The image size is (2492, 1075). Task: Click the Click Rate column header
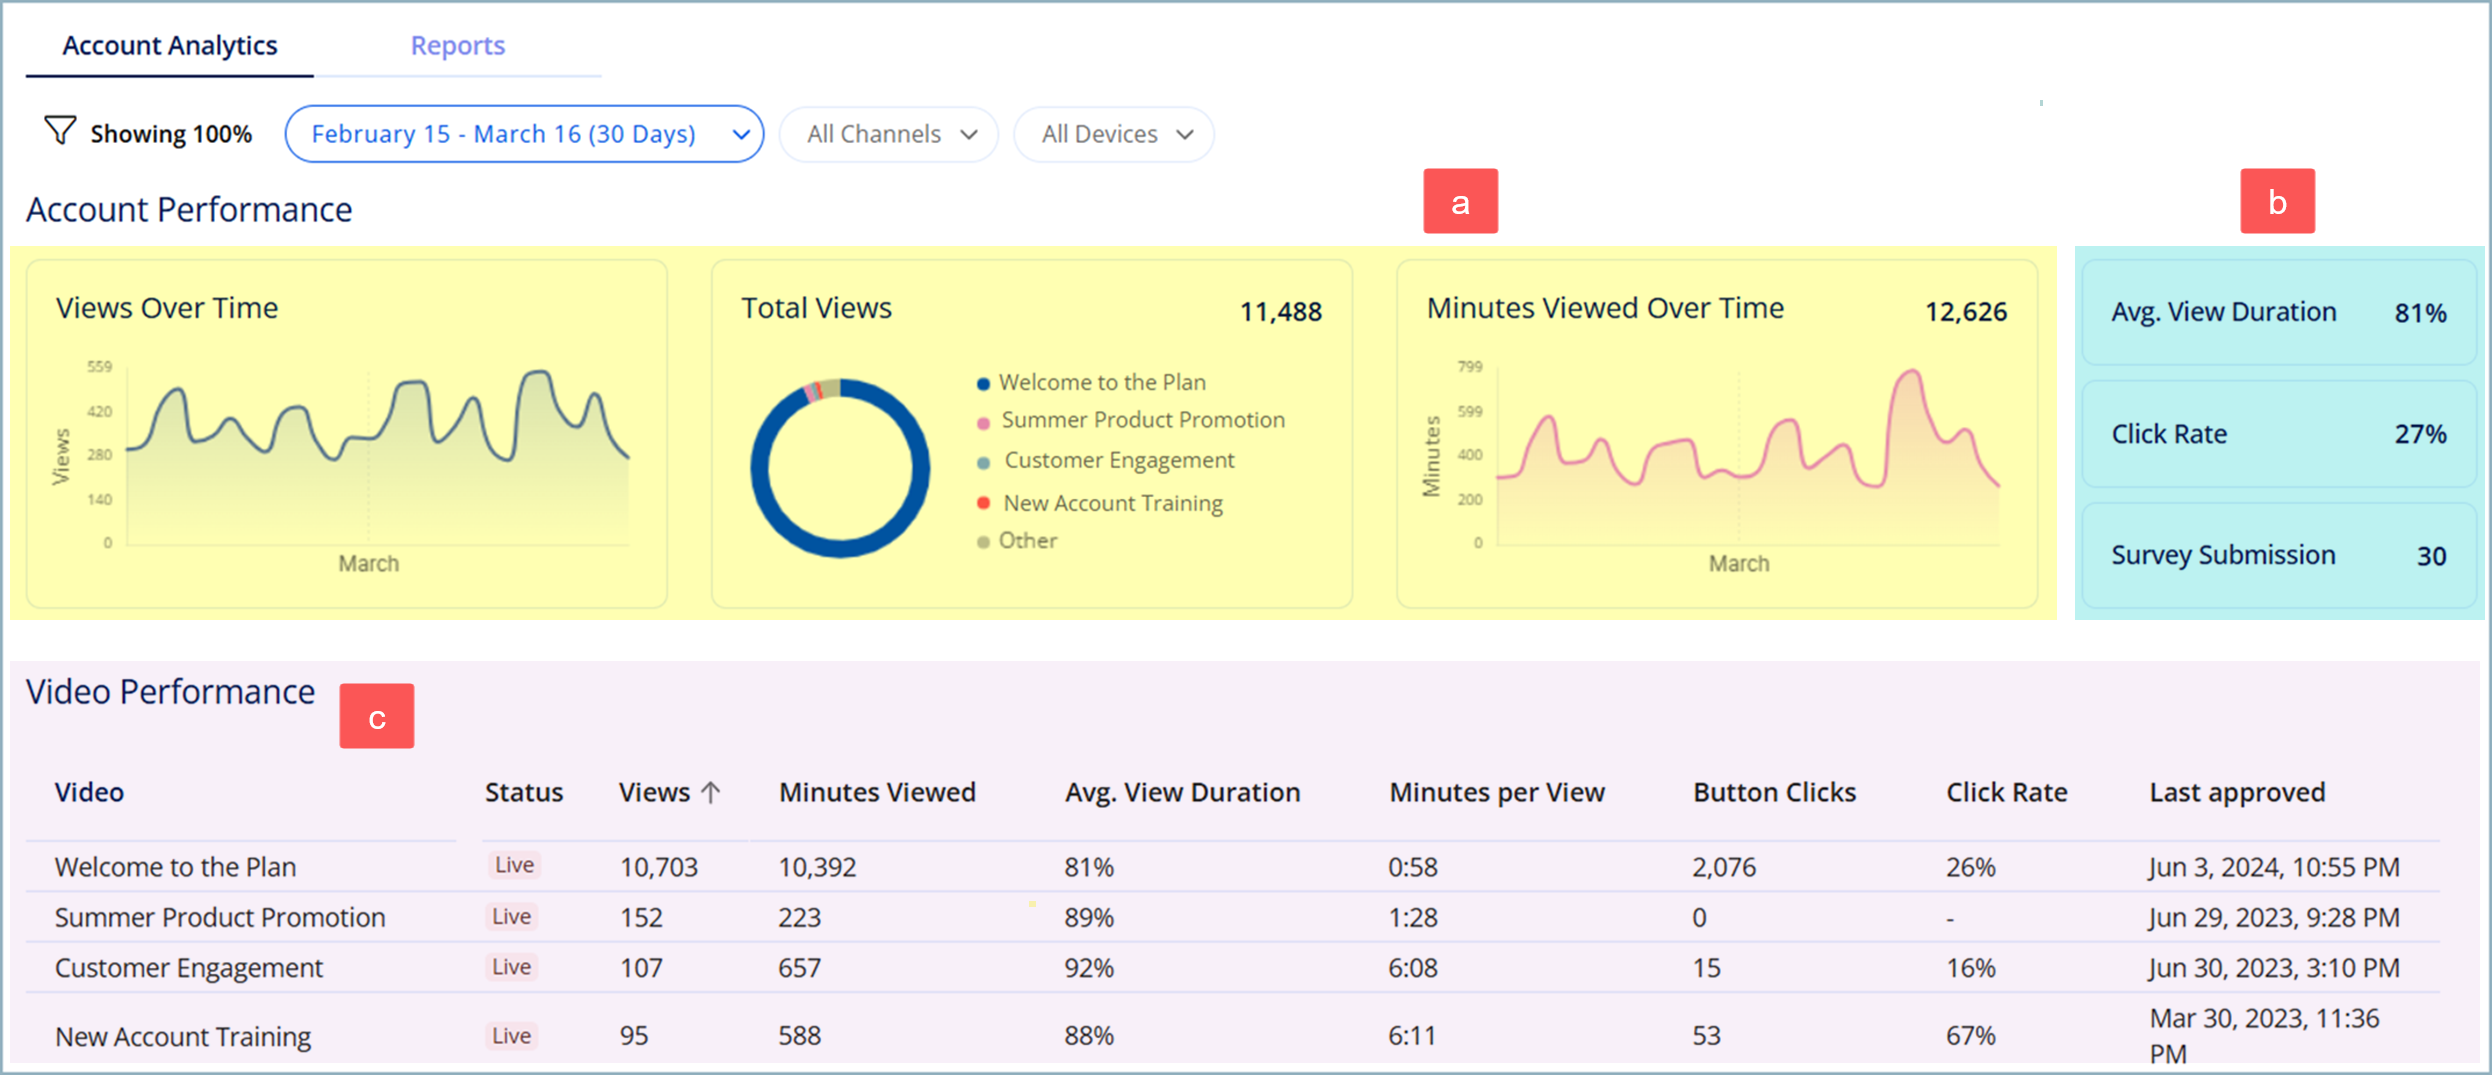coord(2006,793)
